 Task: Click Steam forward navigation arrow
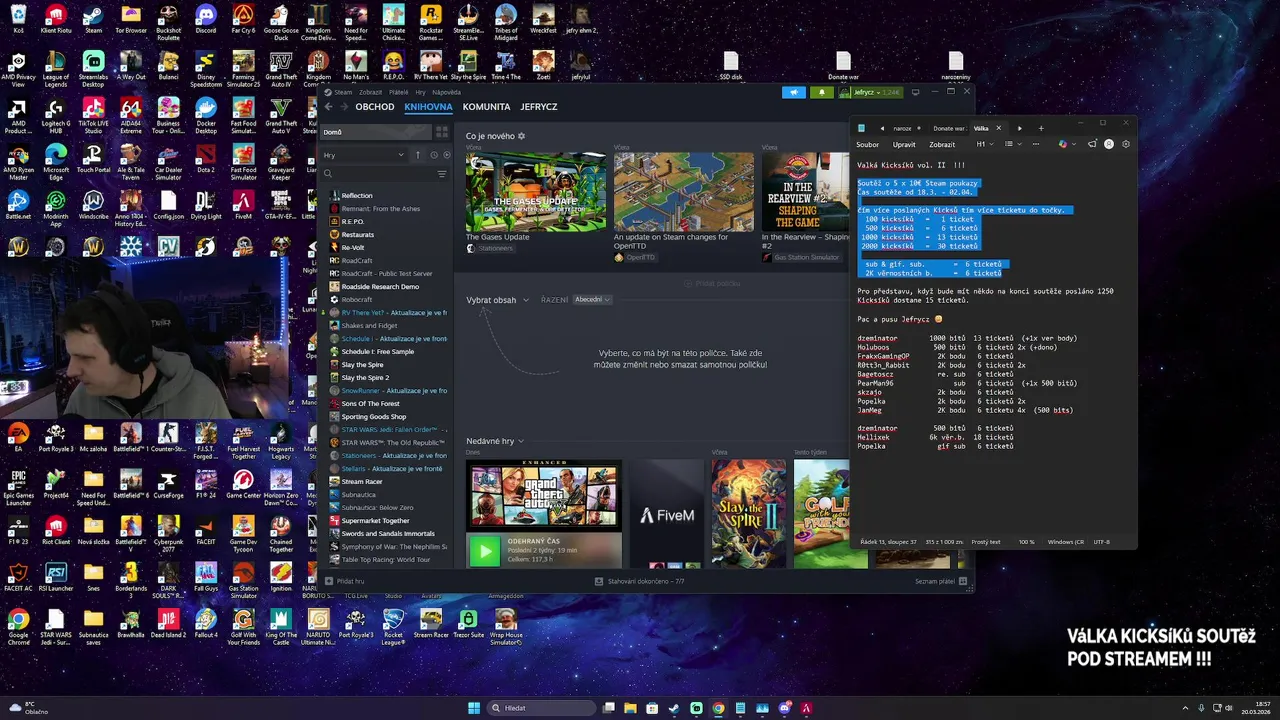point(343,106)
